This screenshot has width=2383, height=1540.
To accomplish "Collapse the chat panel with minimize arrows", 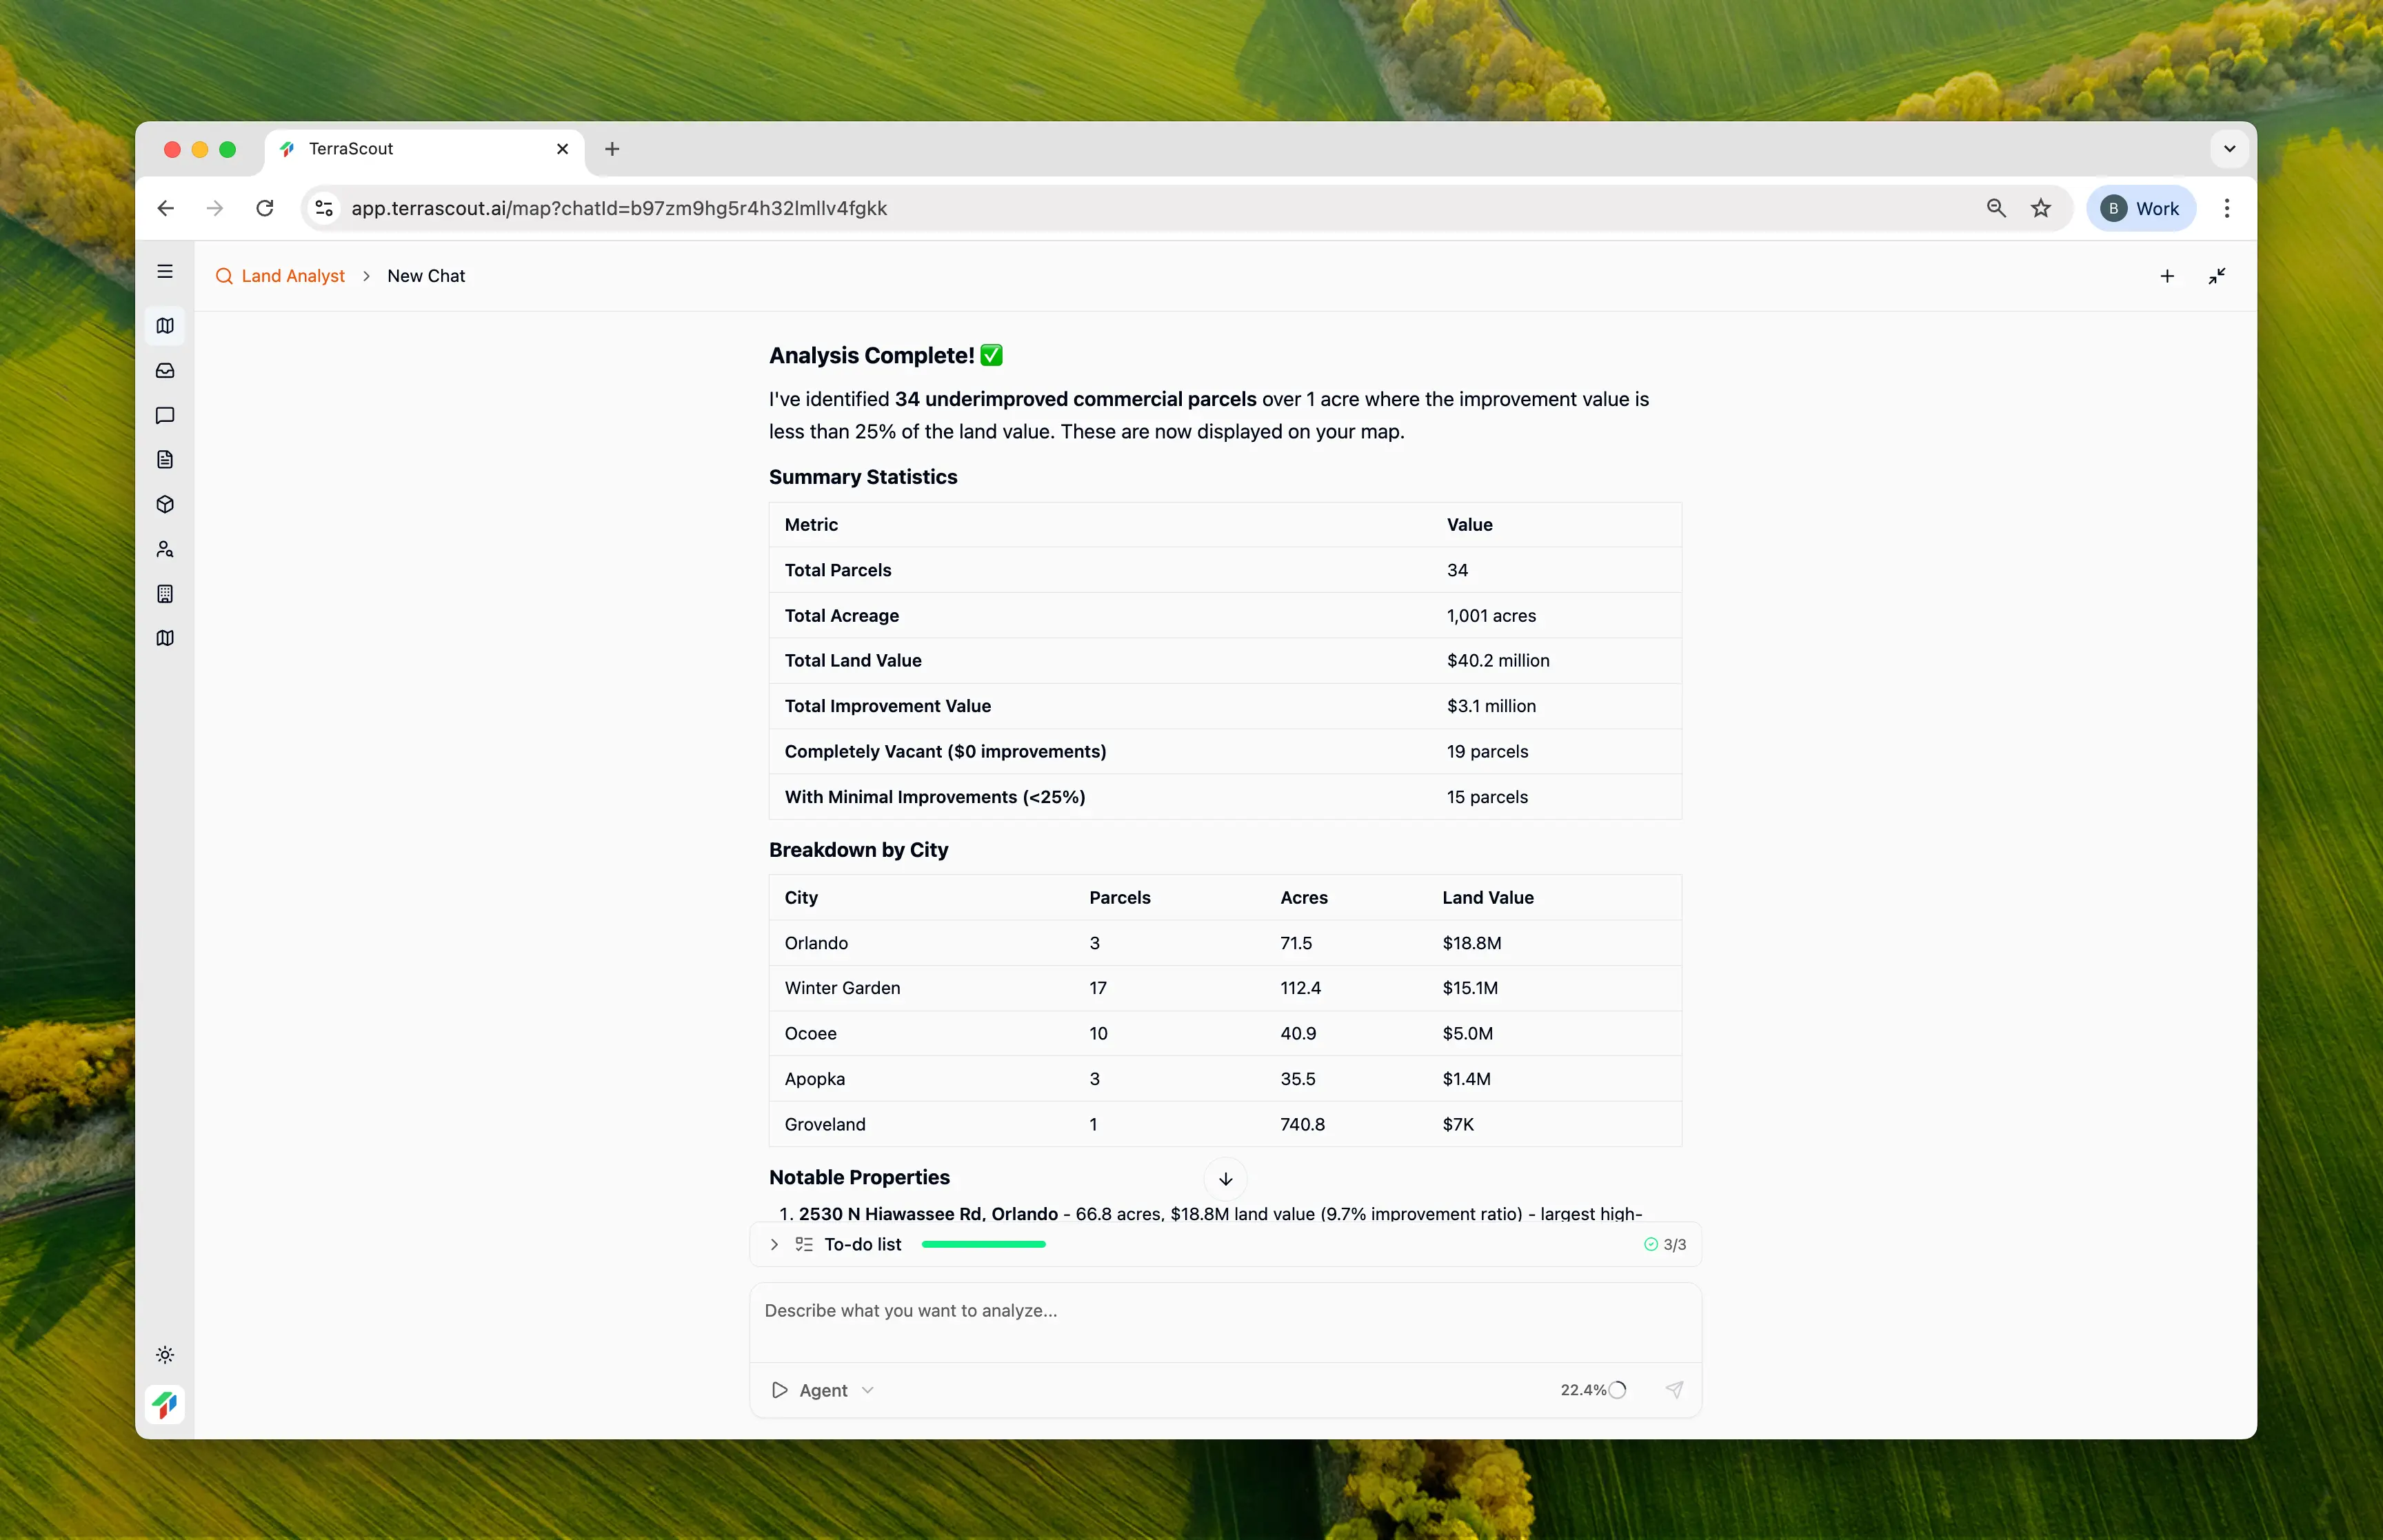I will coord(2217,276).
